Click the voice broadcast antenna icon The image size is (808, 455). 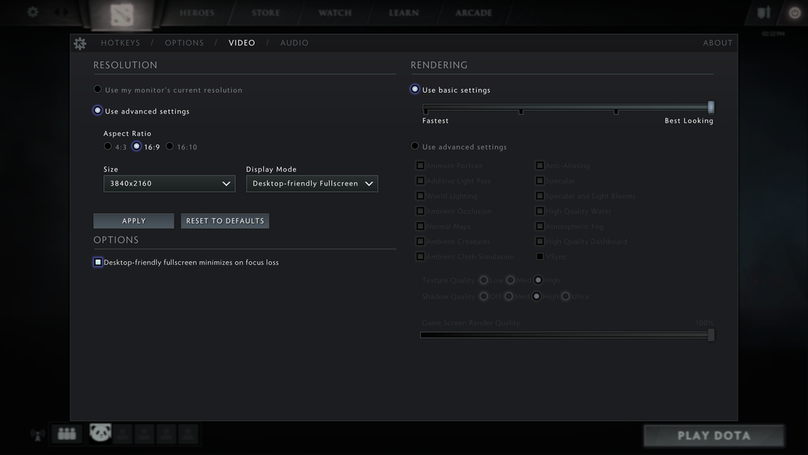[x=38, y=435]
